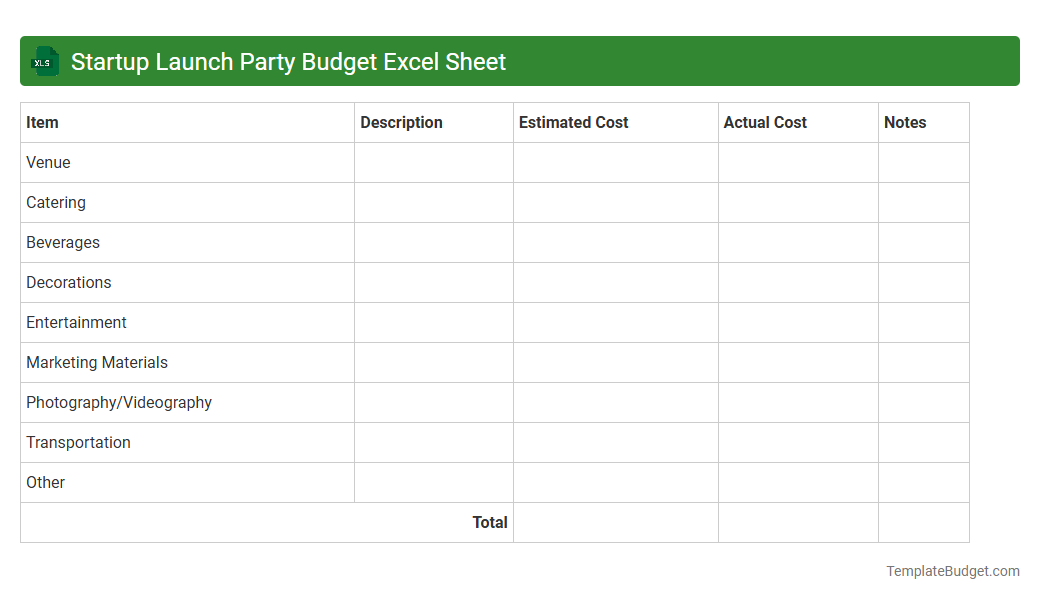The width and height of the screenshot is (1040, 600).
Task: Click the Total row label
Action: click(x=491, y=522)
